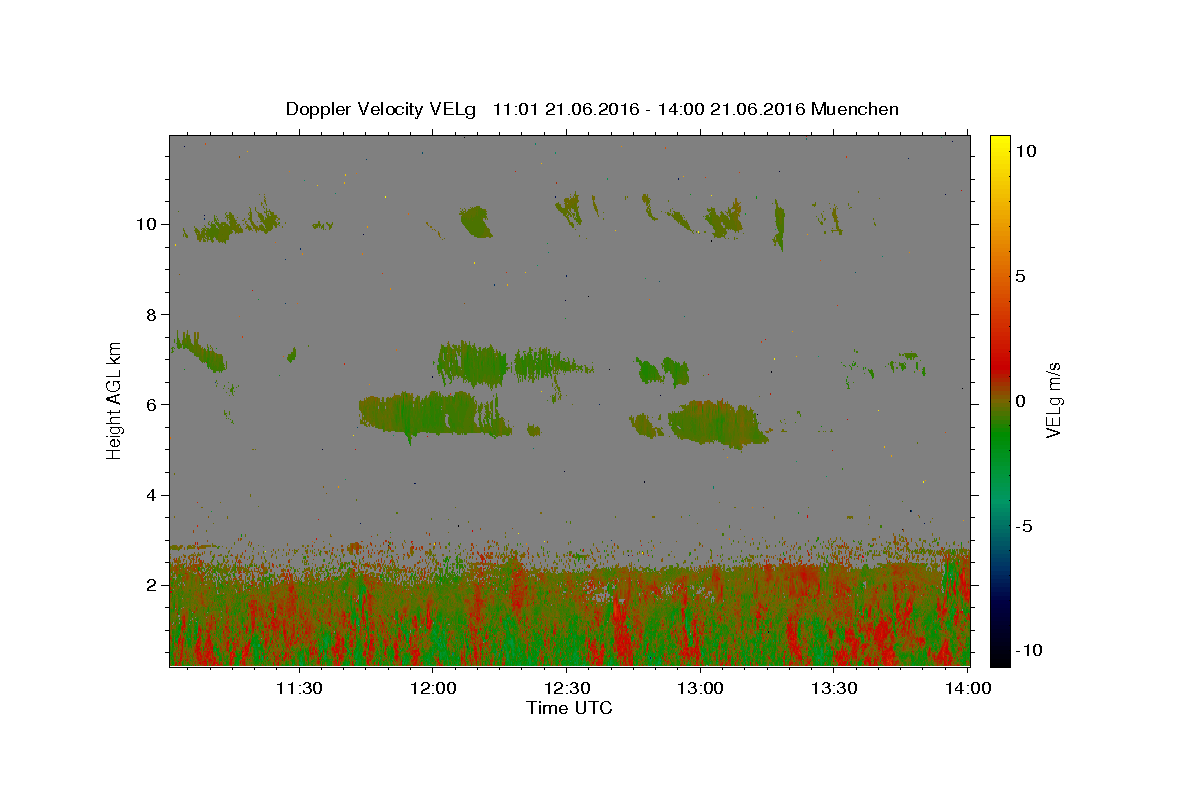Click the 'VELg m/s' colorbar label
Screen dimensions: 1200x800
[x=1053, y=400]
